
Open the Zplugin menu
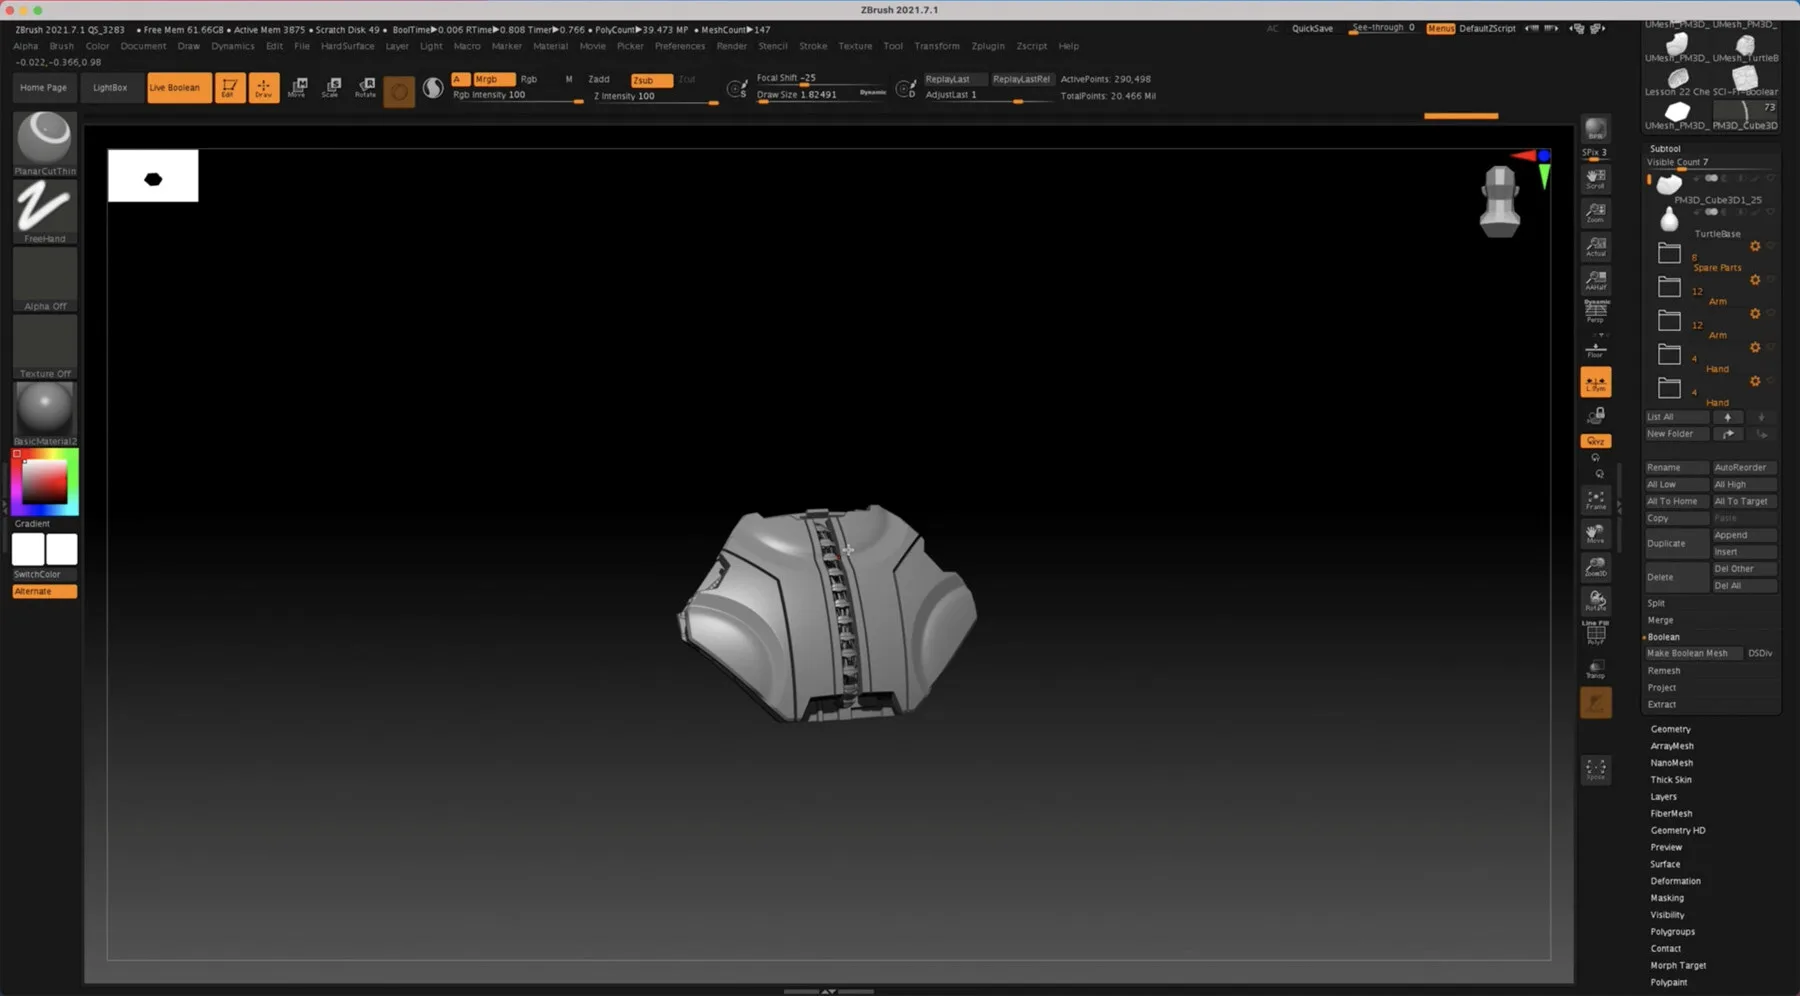pos(988,46)
